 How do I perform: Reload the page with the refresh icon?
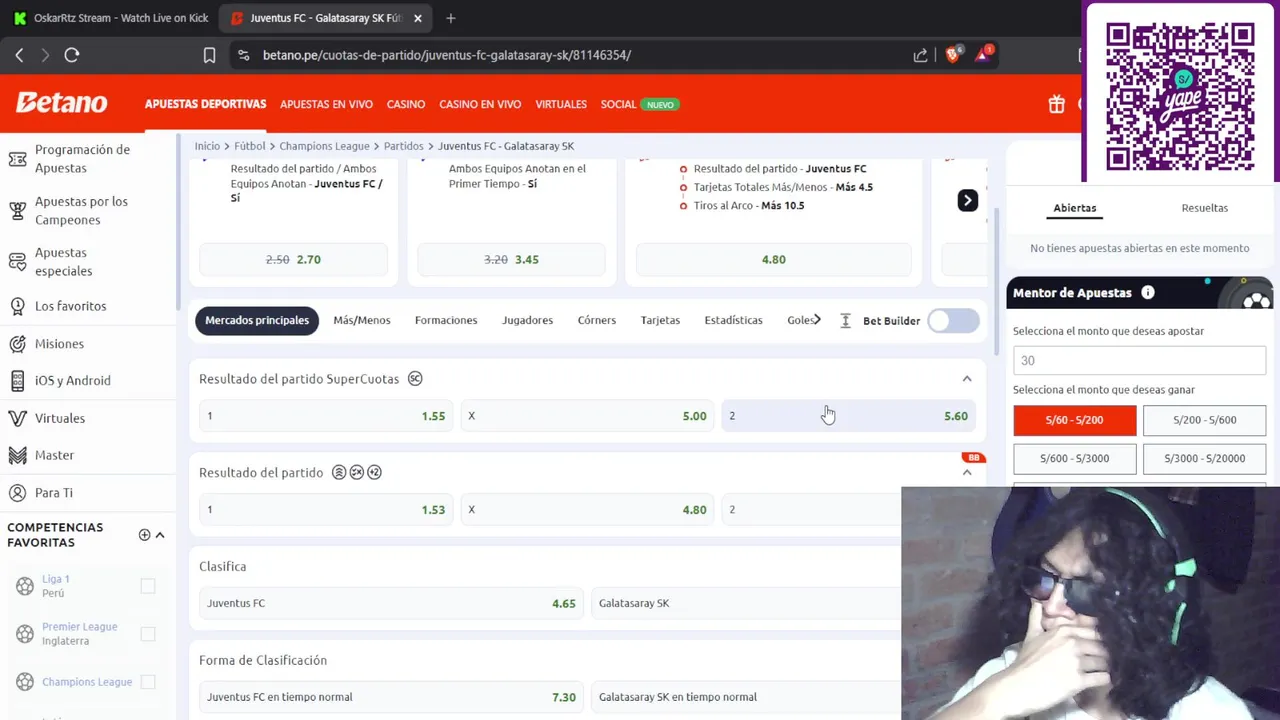click(72, 55)
